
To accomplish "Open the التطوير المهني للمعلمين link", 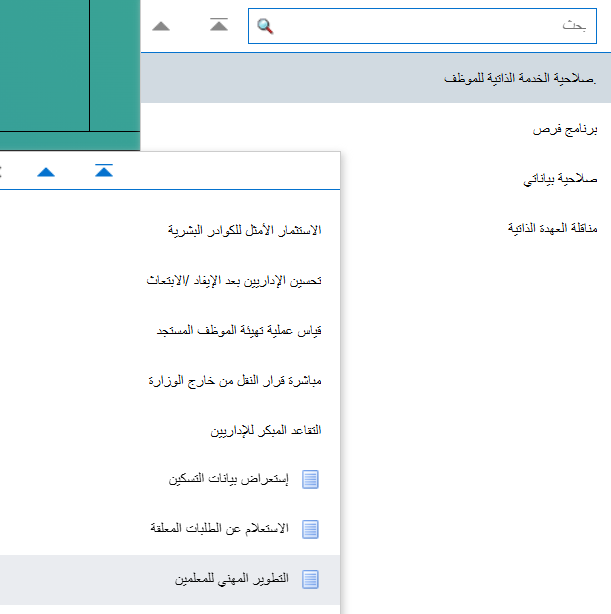I will coord(232,579).
